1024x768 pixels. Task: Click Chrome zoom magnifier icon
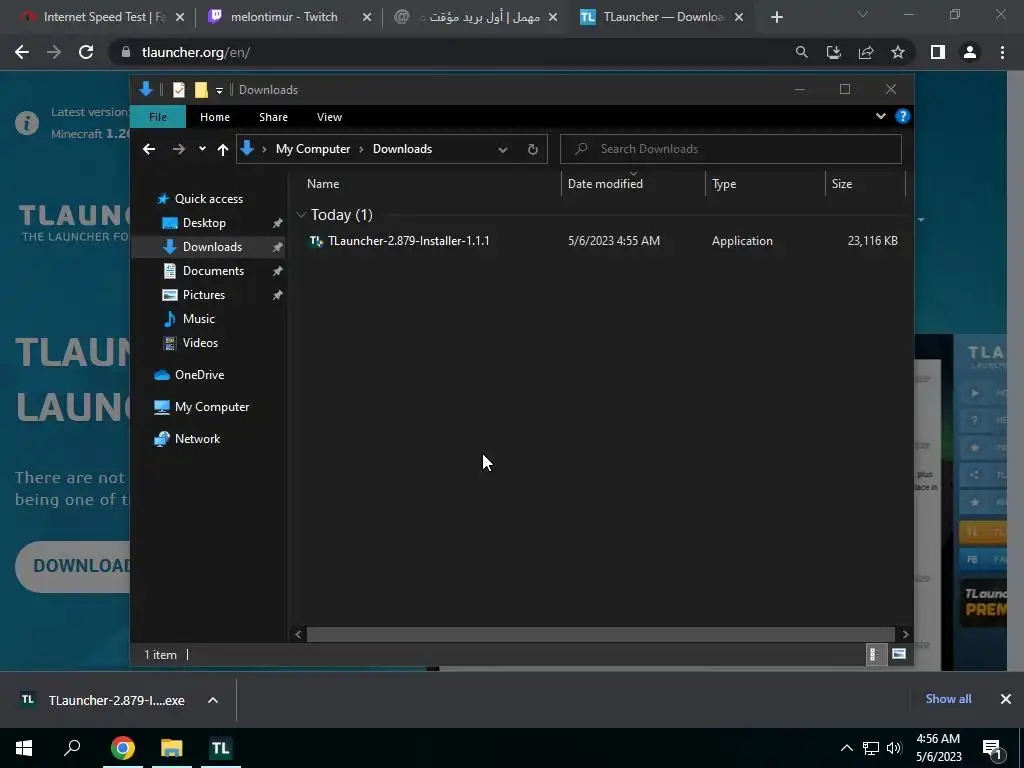point(801,52)
